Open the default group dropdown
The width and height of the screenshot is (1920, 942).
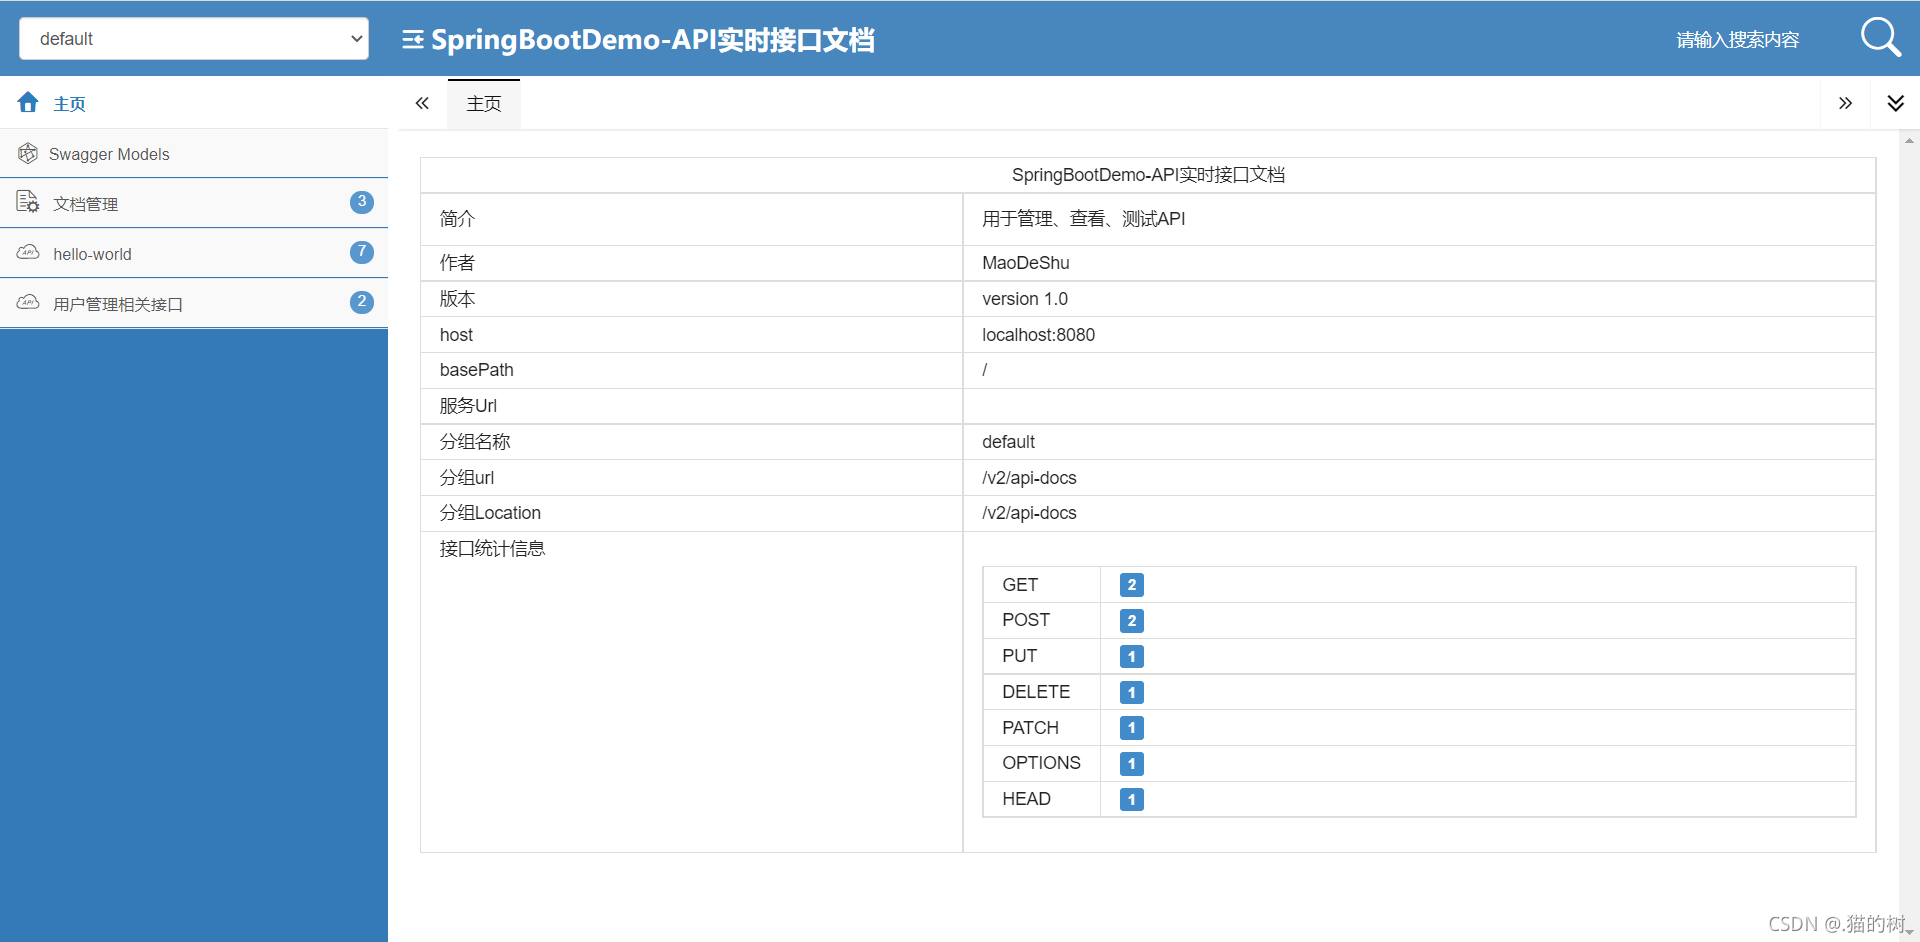click(194, 39)
